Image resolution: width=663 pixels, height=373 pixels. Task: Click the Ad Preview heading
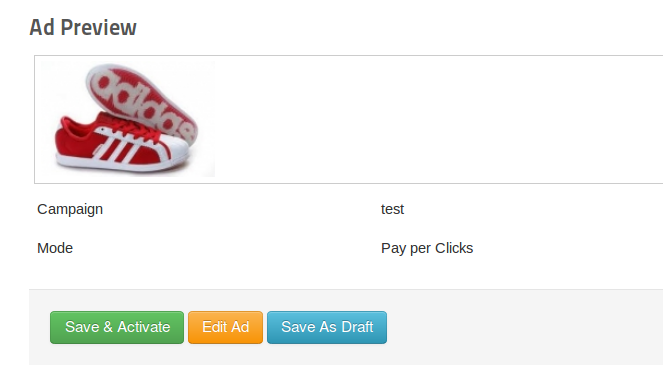(83, 27)
